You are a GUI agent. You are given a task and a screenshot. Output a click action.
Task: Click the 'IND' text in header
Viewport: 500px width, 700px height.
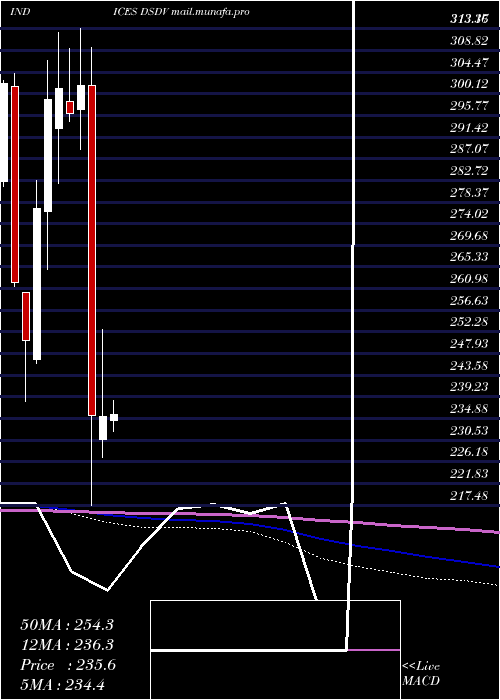20,12
